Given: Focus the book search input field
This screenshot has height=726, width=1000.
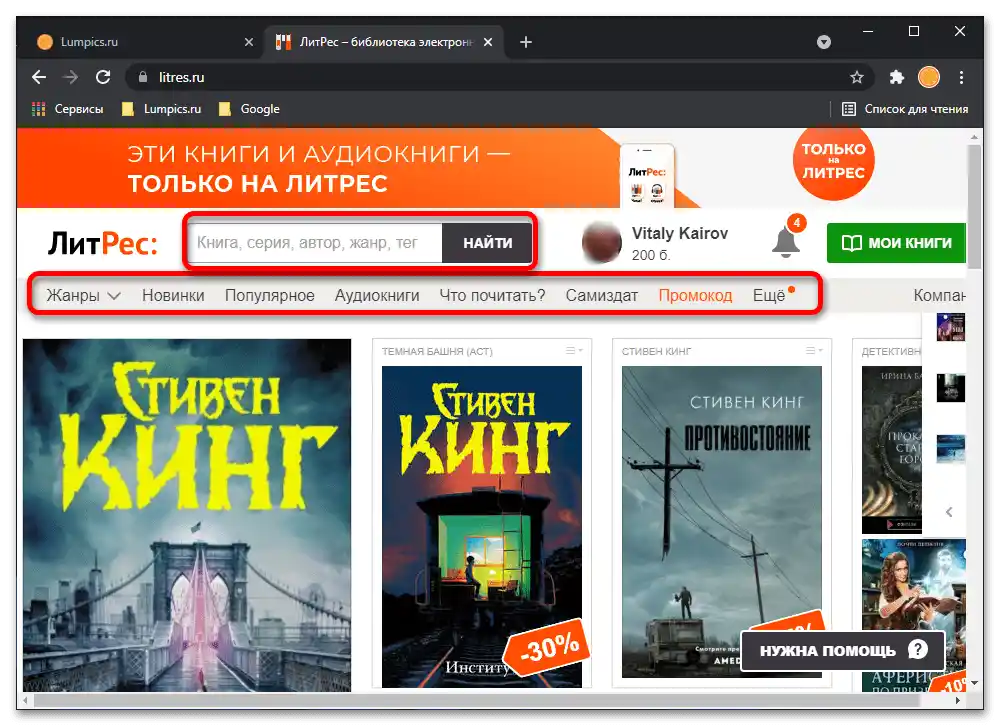Looking at the screenshot, I should click(315, 243).
